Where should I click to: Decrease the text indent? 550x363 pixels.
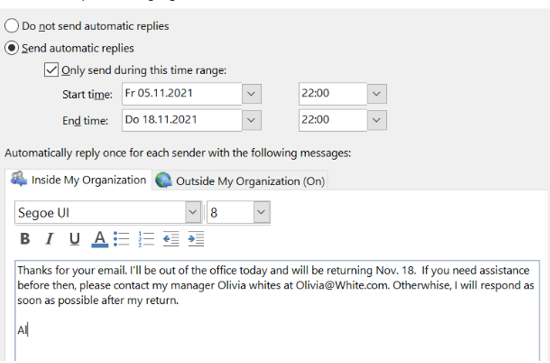(171, 239)
